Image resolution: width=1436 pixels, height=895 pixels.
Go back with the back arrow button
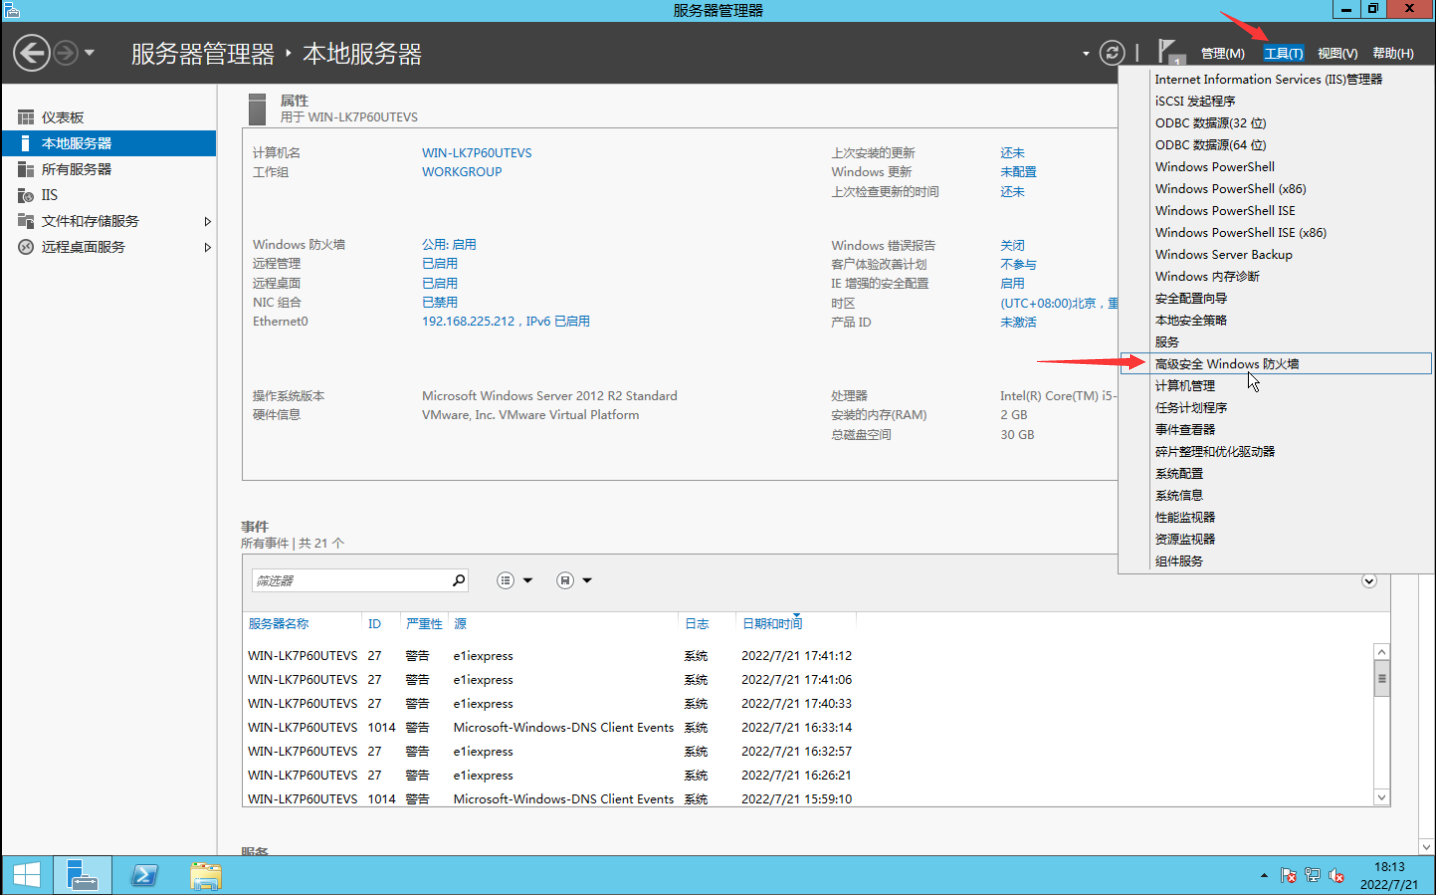click(32, 53)
